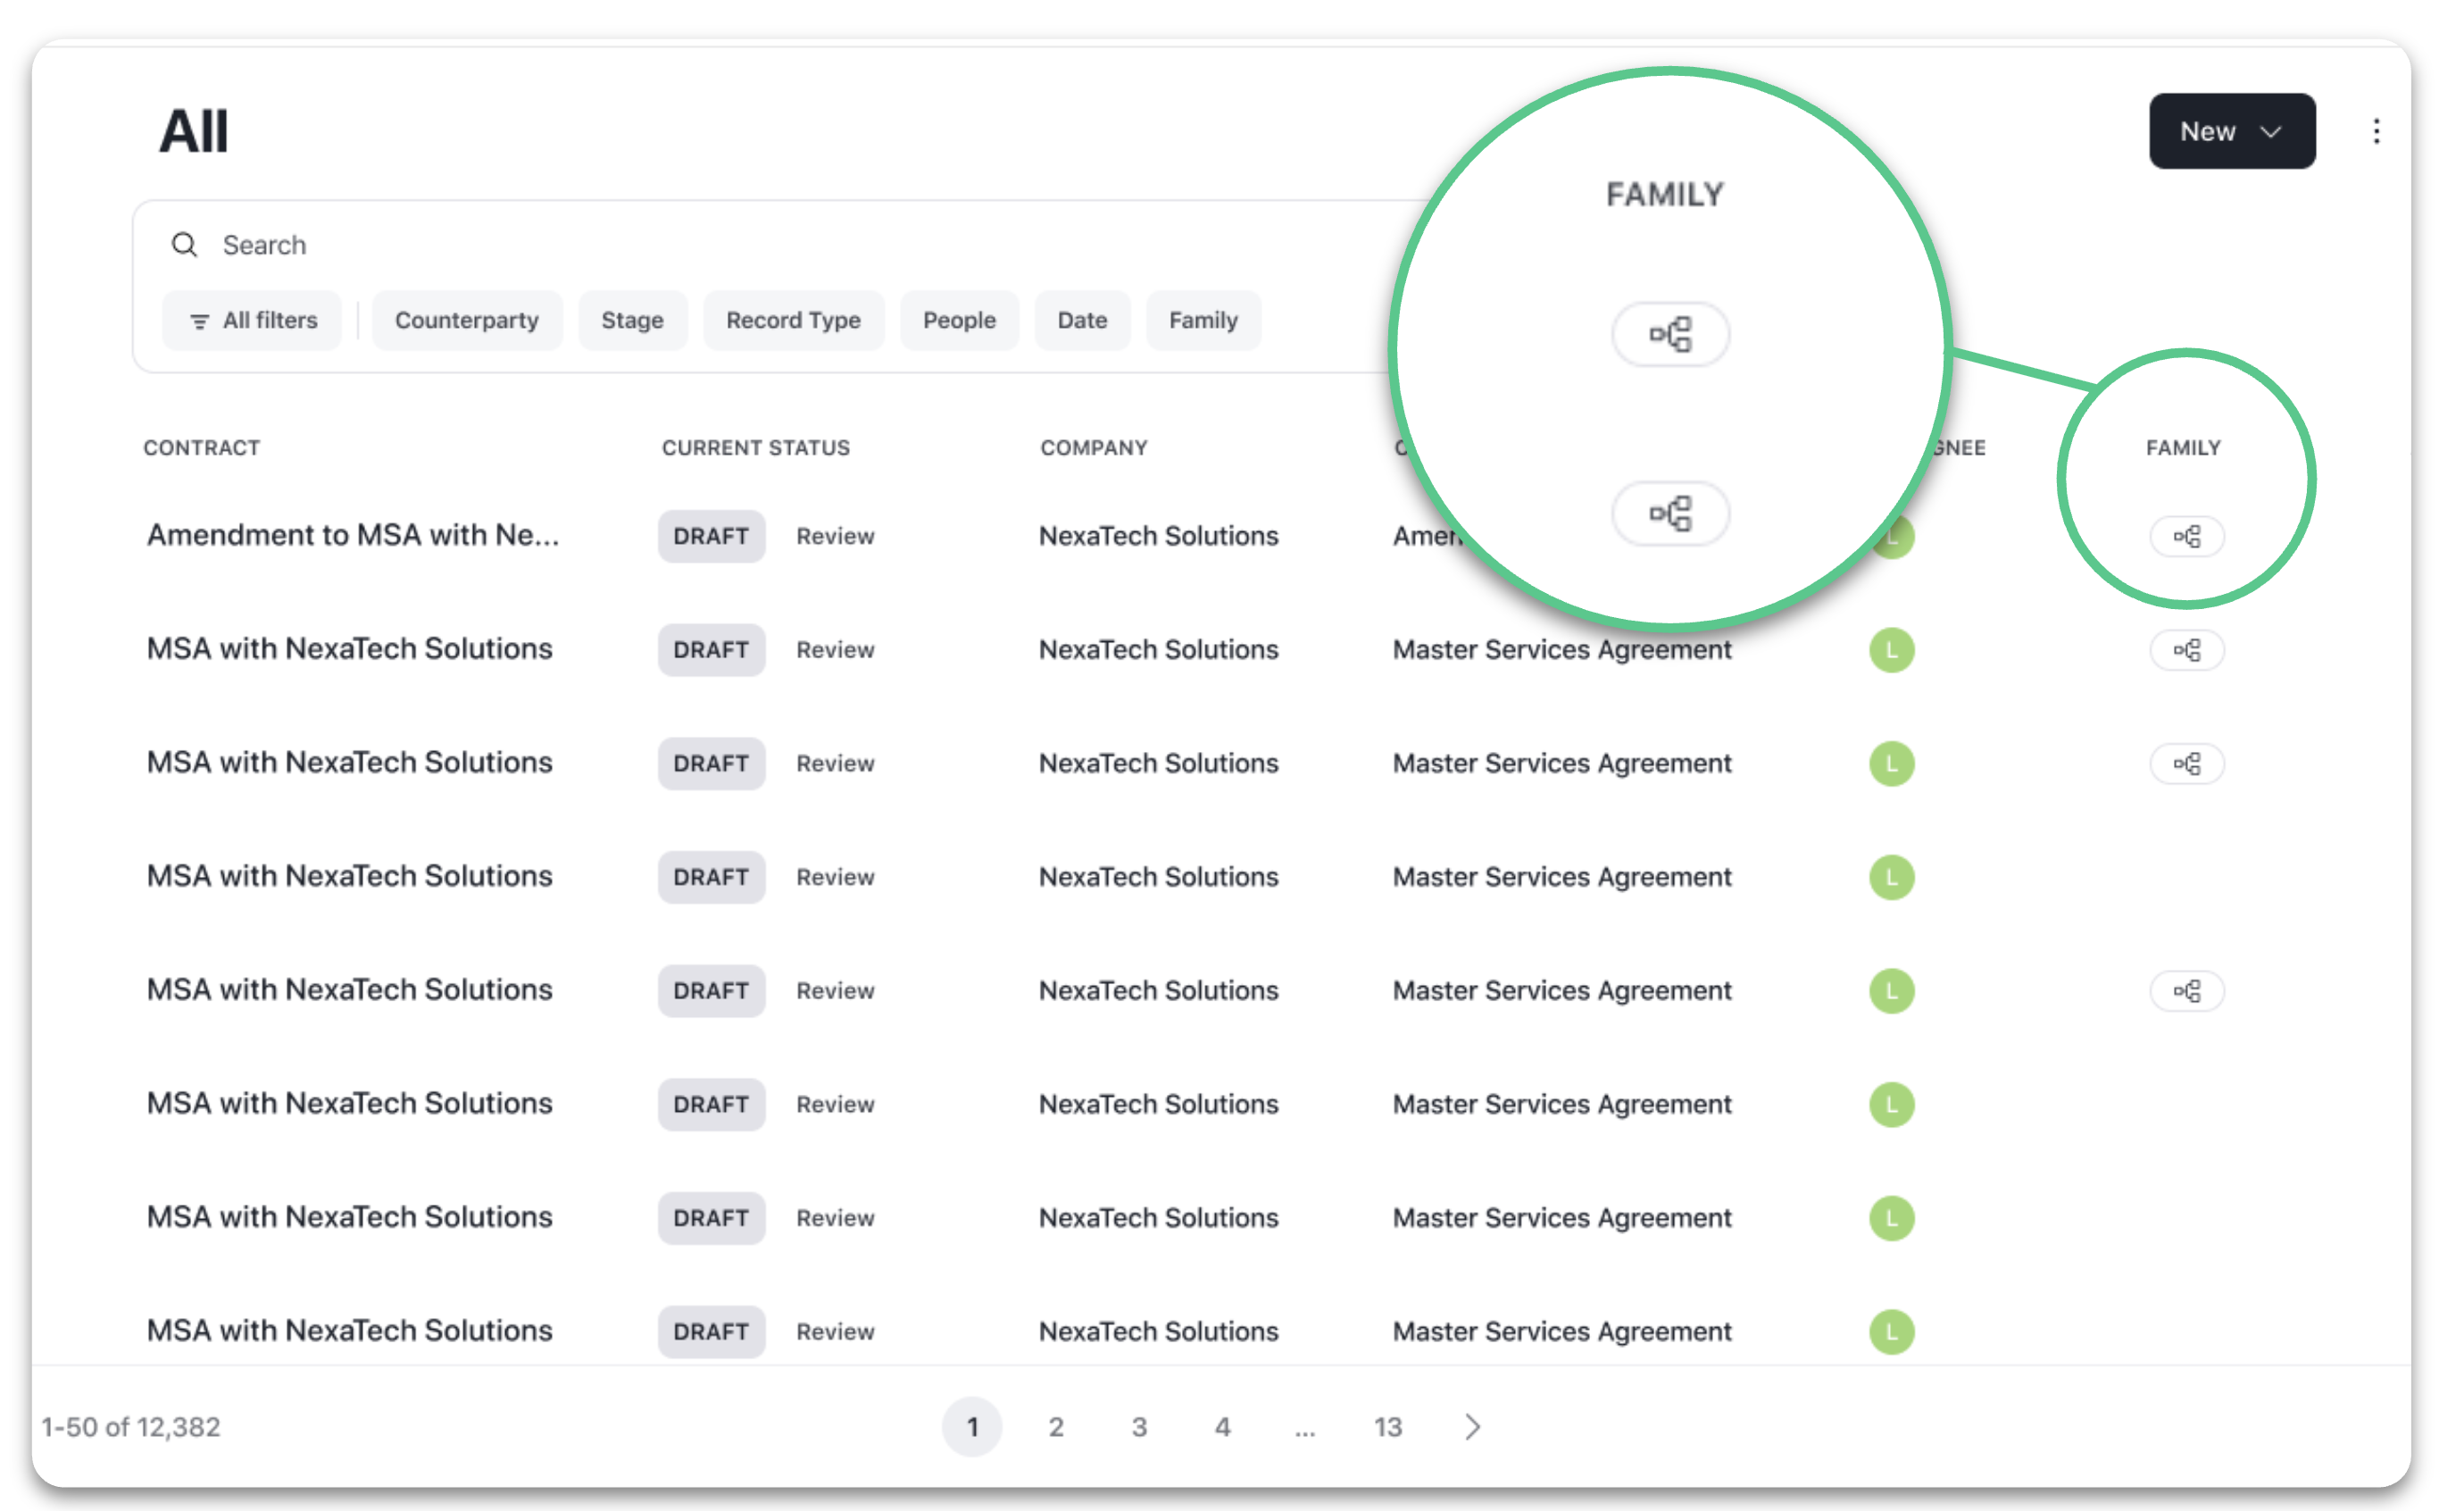Sort by the Current Status column header
The image size is (2464, 1511).
coord(756,448)
